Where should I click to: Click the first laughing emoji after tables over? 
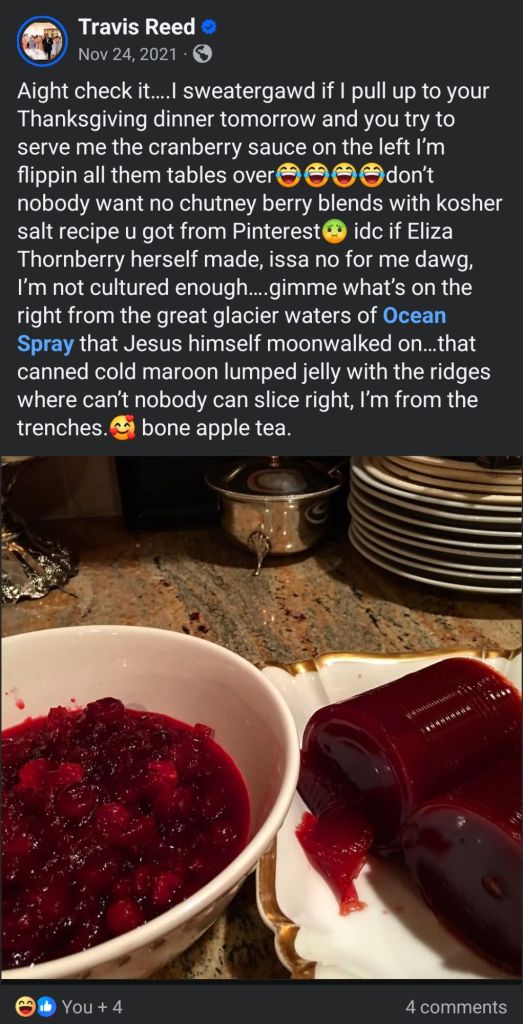pyautogui.click(x=287, y=176)
